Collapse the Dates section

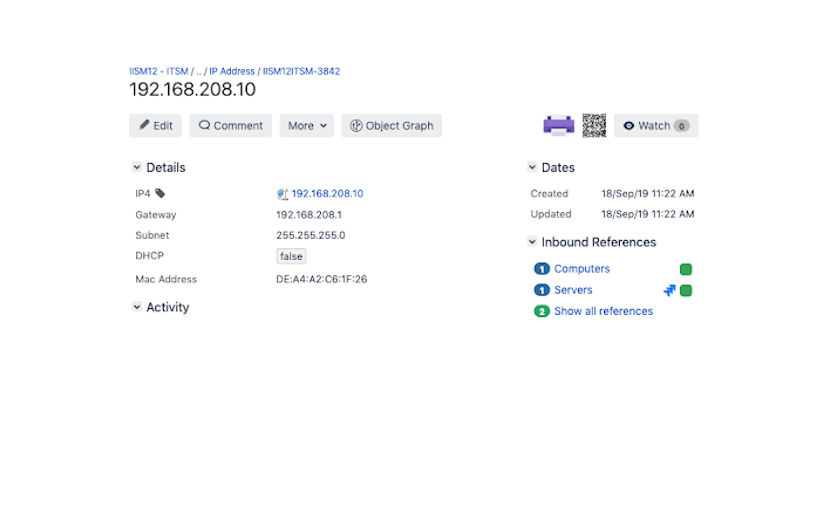point(532,168)
